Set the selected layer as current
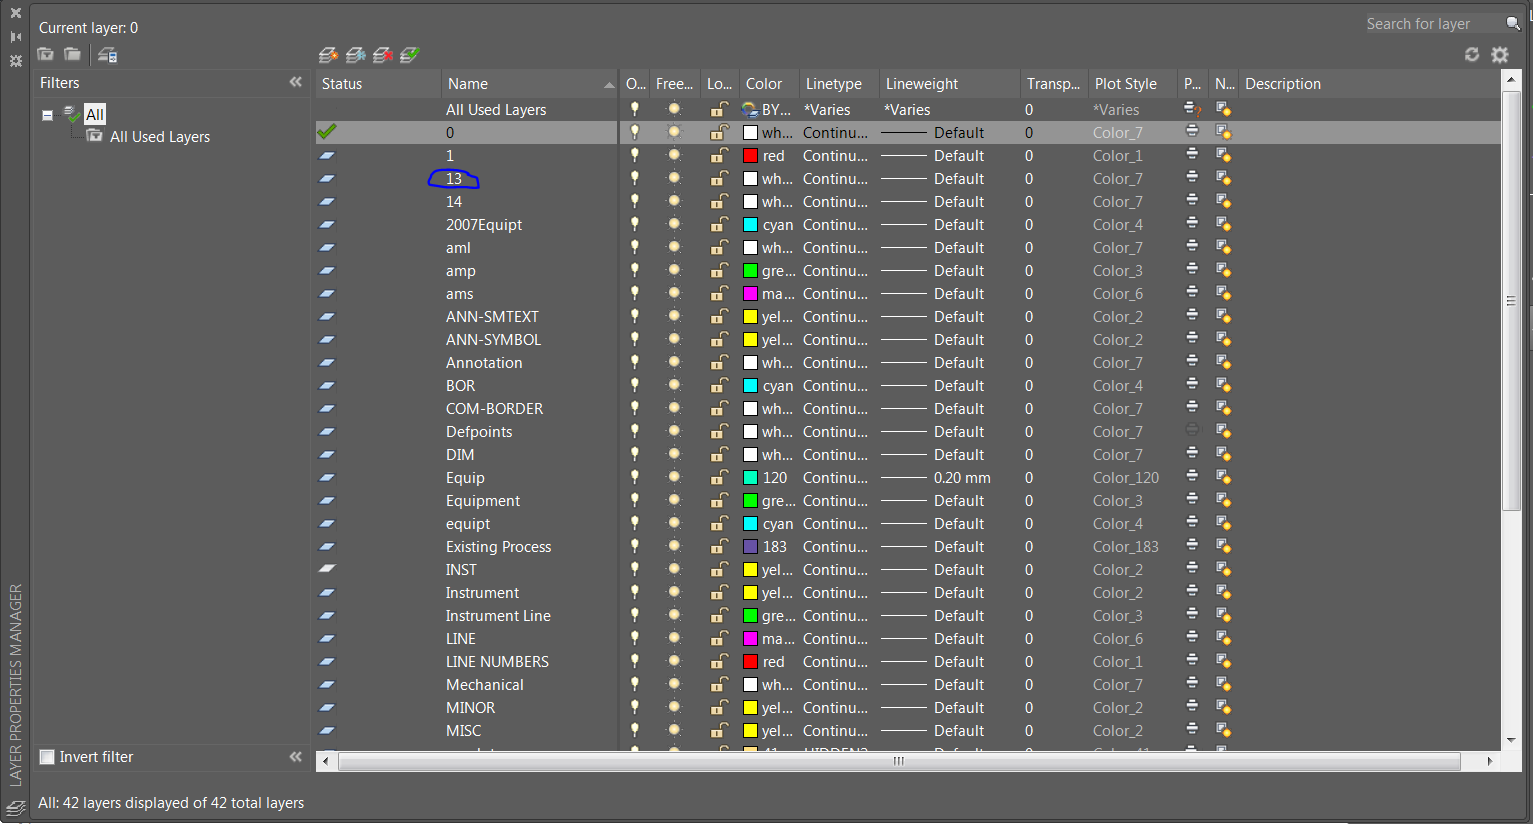This screenshot has height=824, width=1533. click(x=409, y=55)
